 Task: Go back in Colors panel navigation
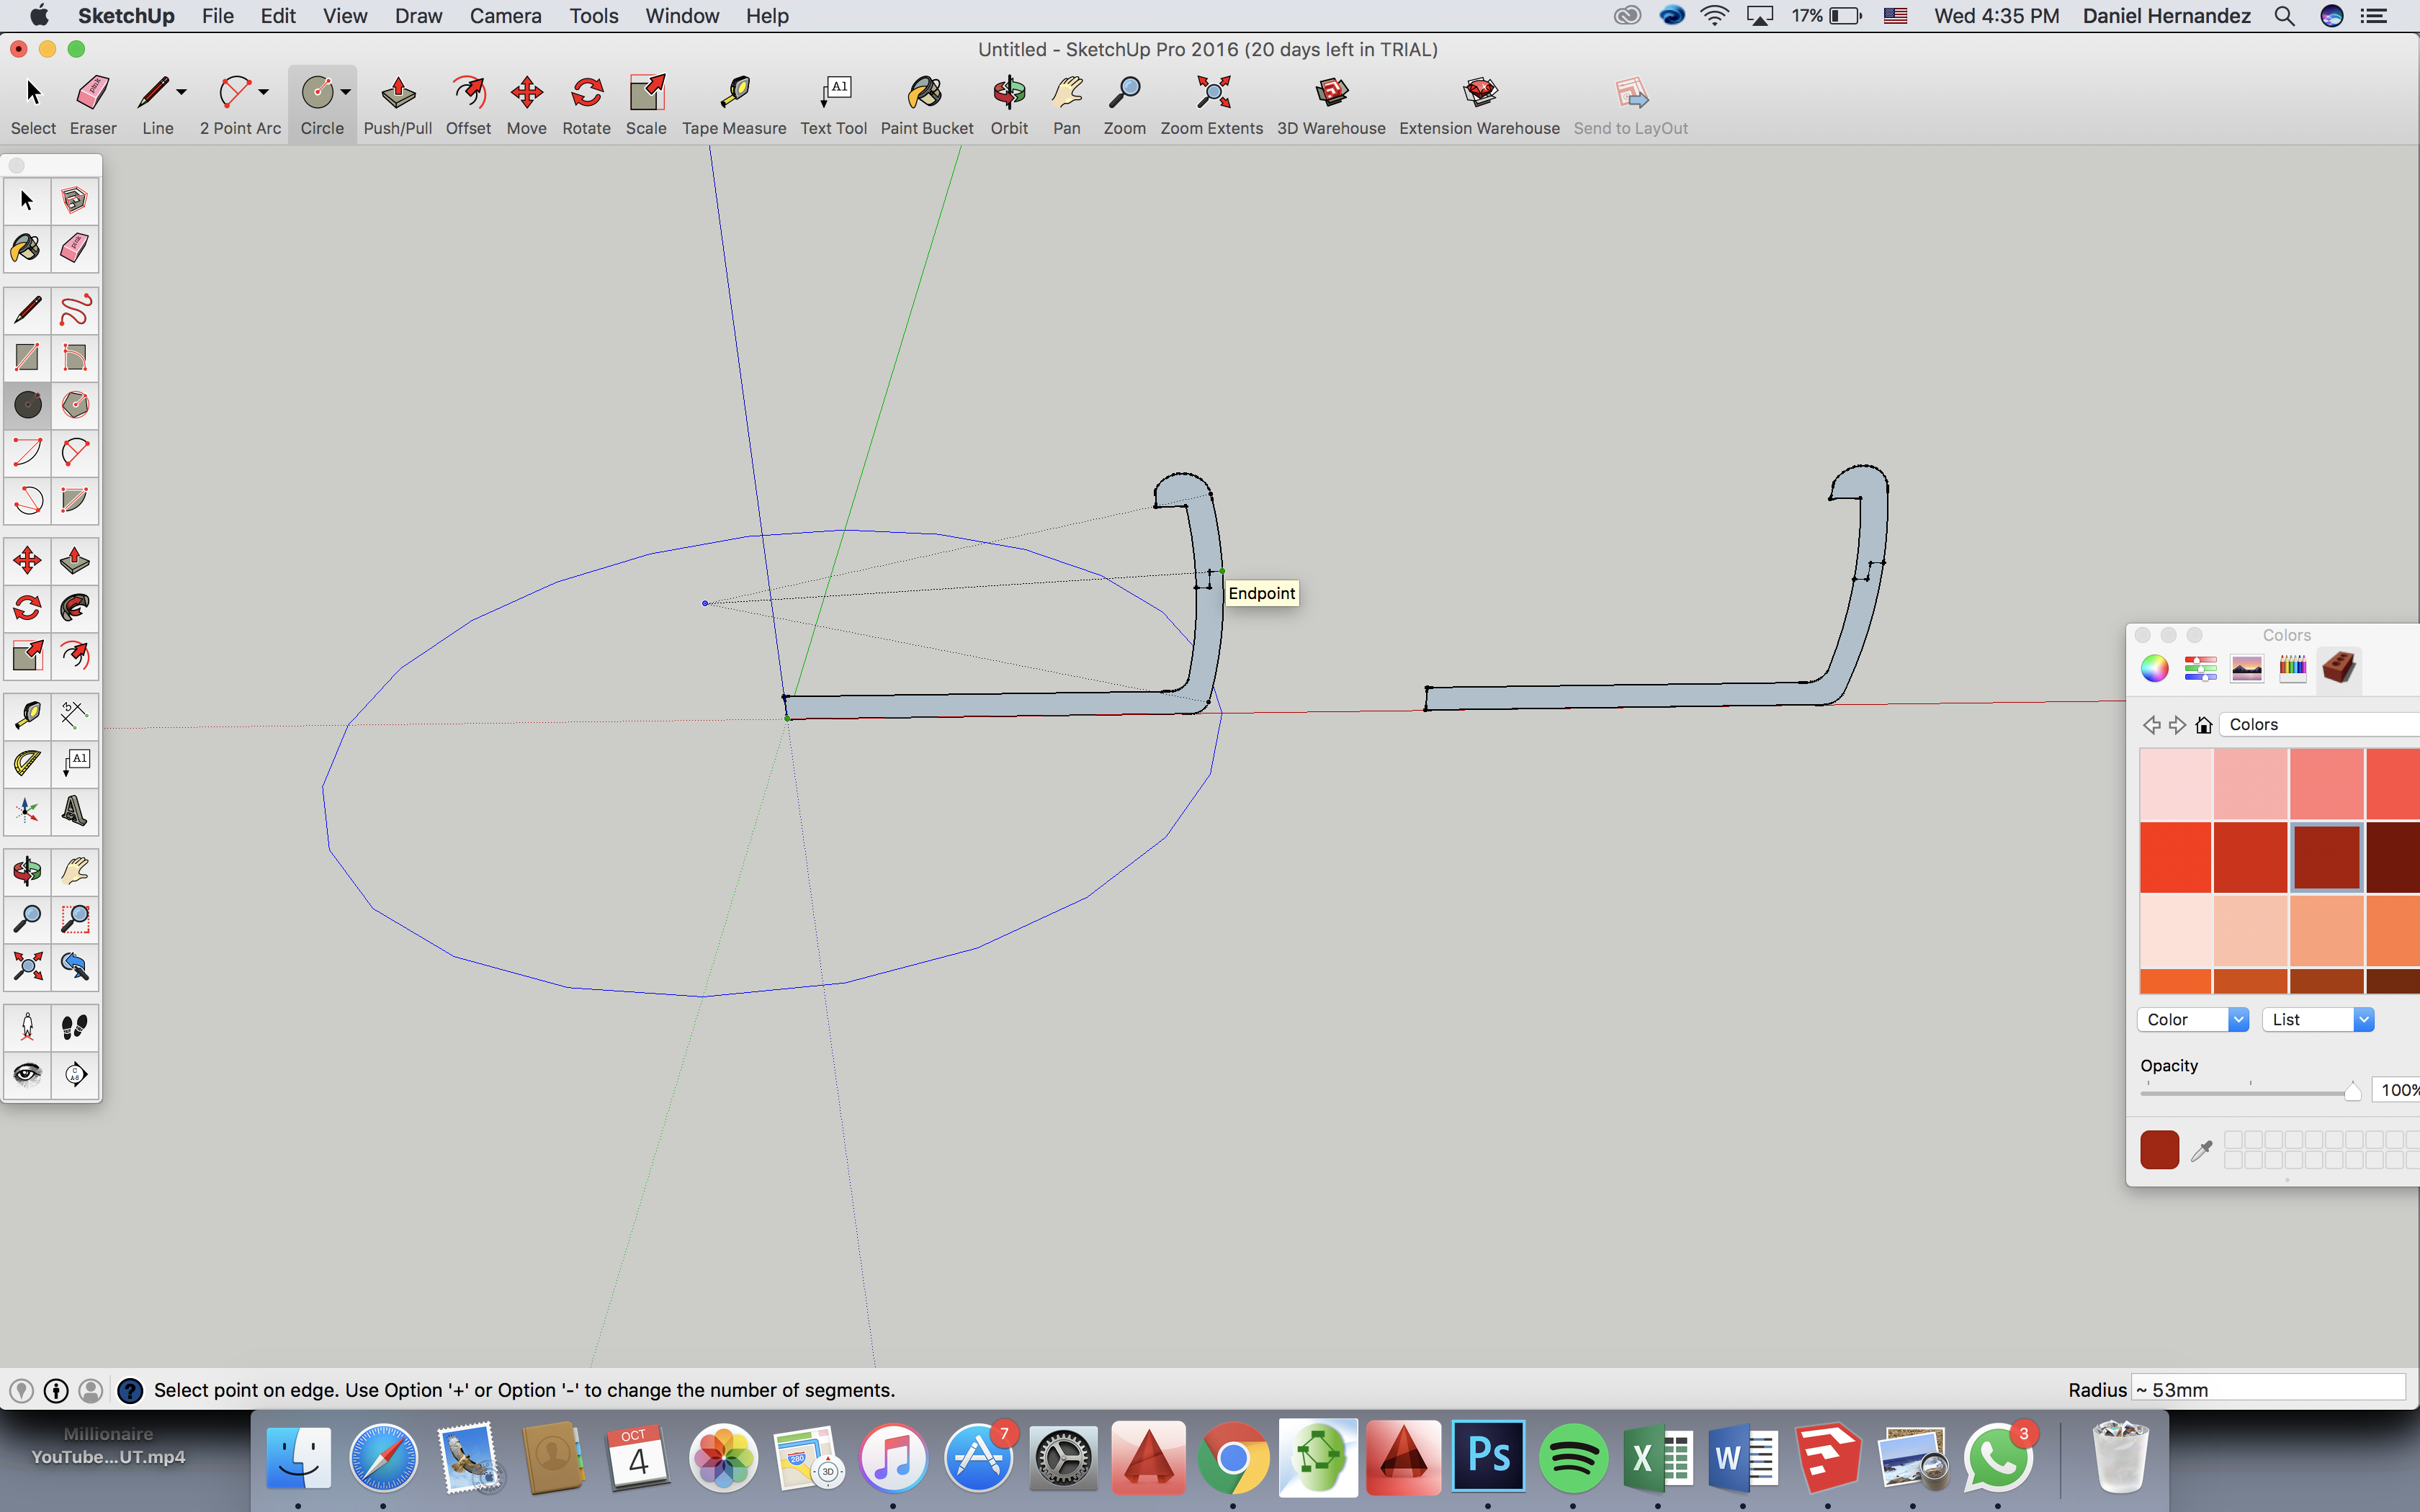click(2151, 725)
